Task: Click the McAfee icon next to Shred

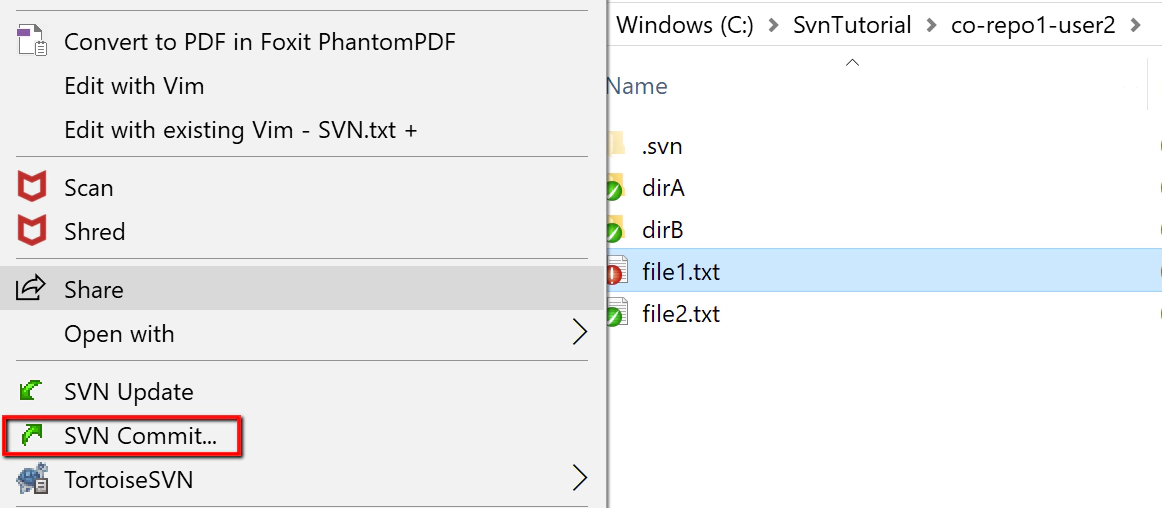Action: [x=32, y=231]
